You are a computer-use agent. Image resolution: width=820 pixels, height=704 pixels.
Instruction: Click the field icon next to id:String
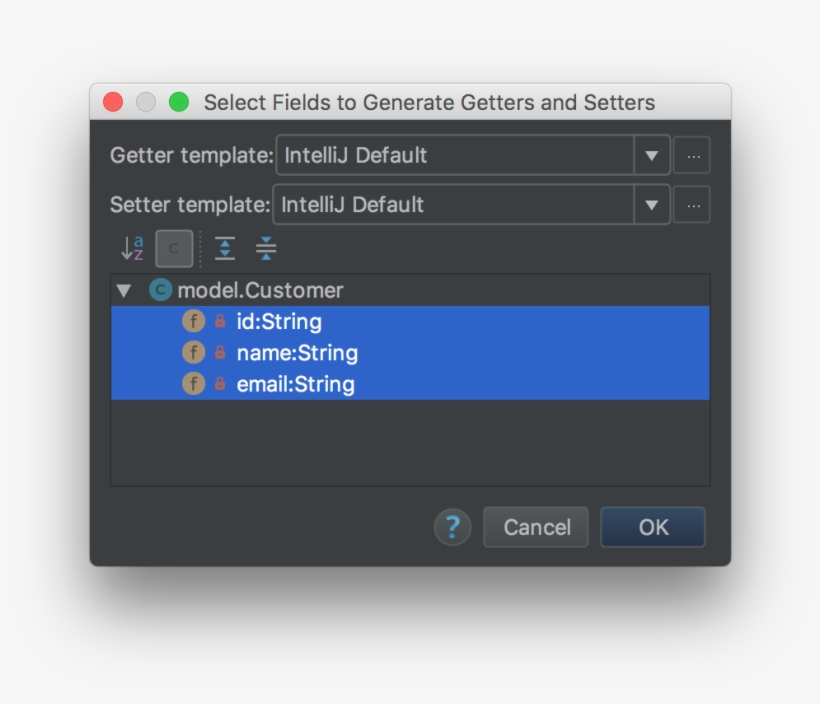193,321
